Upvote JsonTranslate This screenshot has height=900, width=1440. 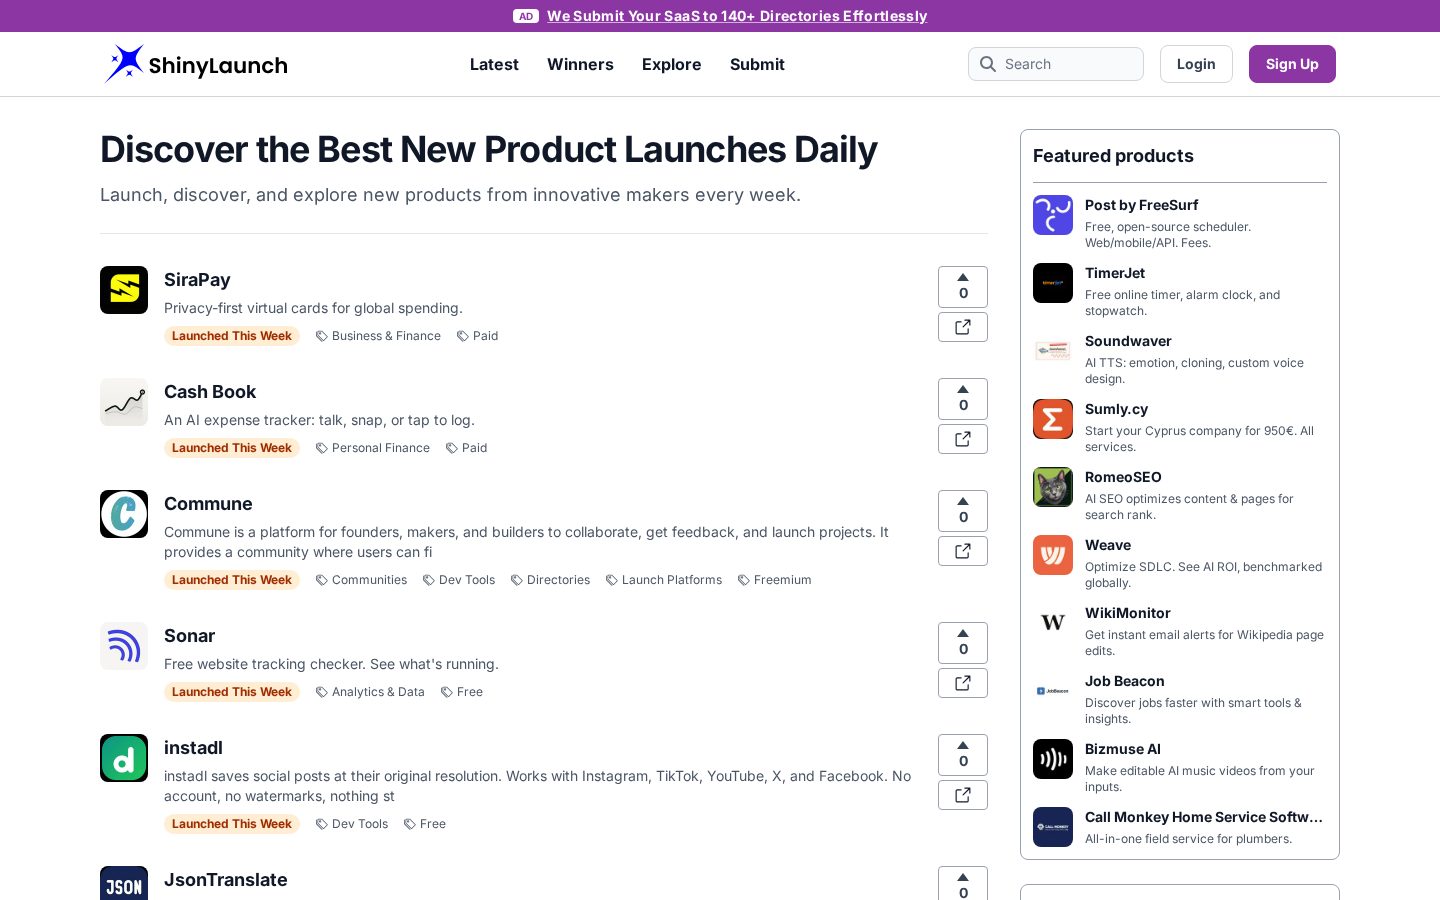pyautogui.click(x=963, y=884)
